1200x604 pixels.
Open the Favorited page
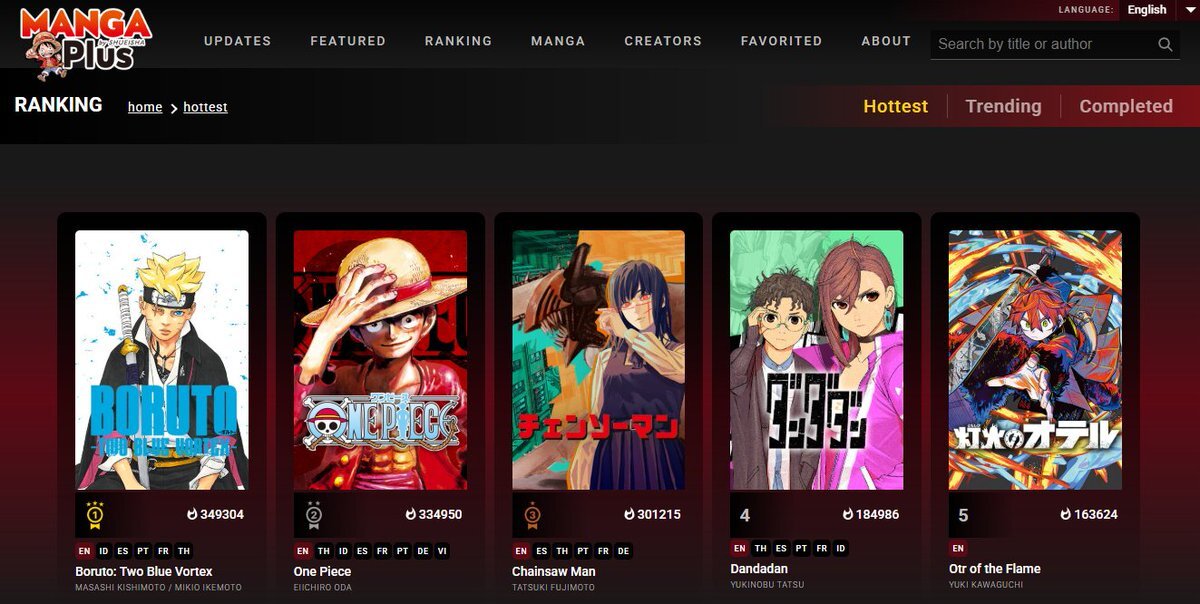click(782, 41)
